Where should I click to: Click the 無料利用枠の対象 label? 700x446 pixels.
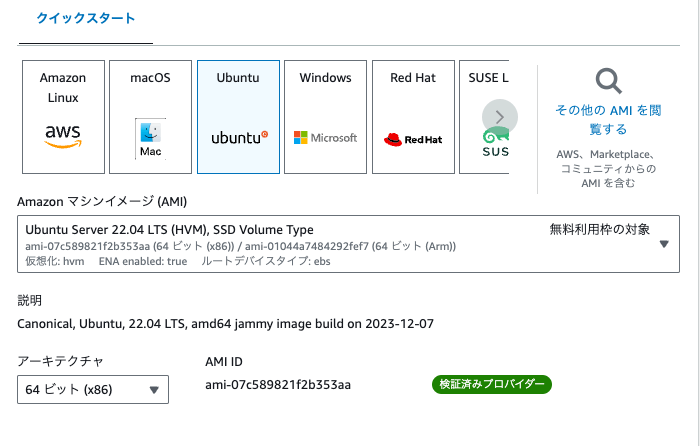[600, 229]
